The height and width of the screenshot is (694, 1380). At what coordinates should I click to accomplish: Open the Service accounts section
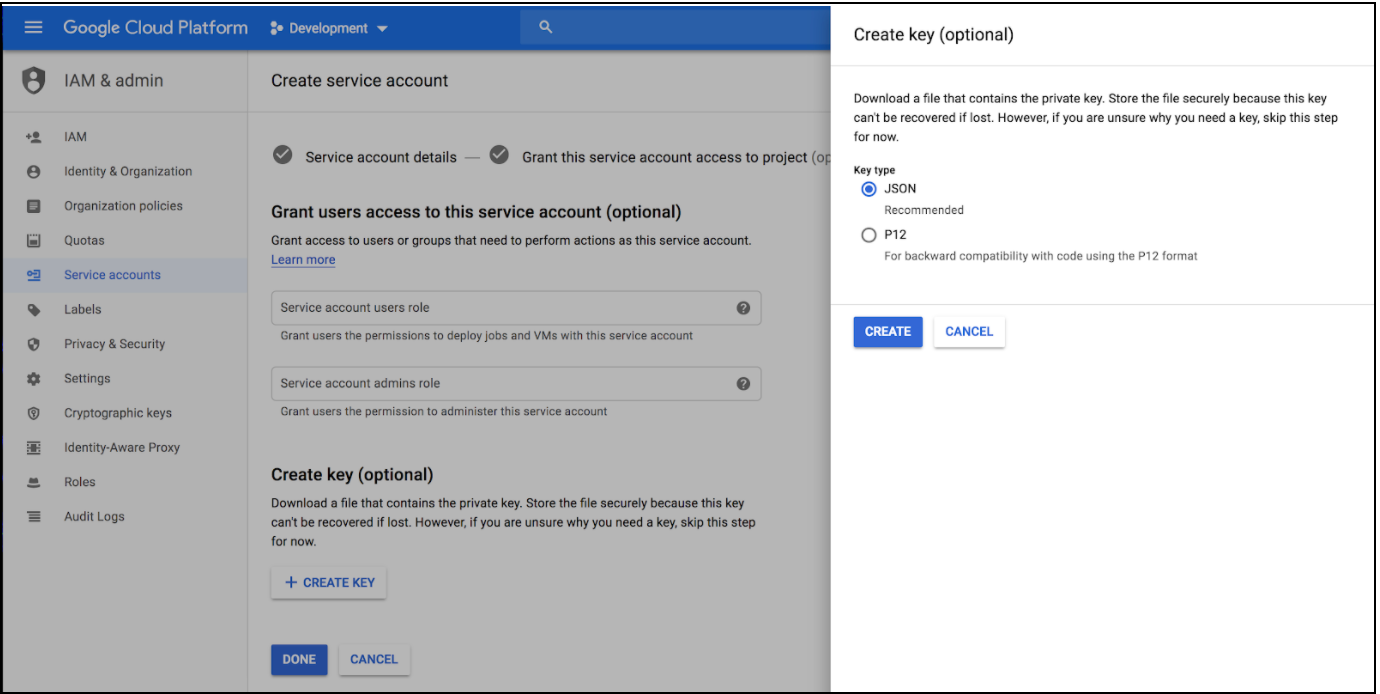[113, 274]
